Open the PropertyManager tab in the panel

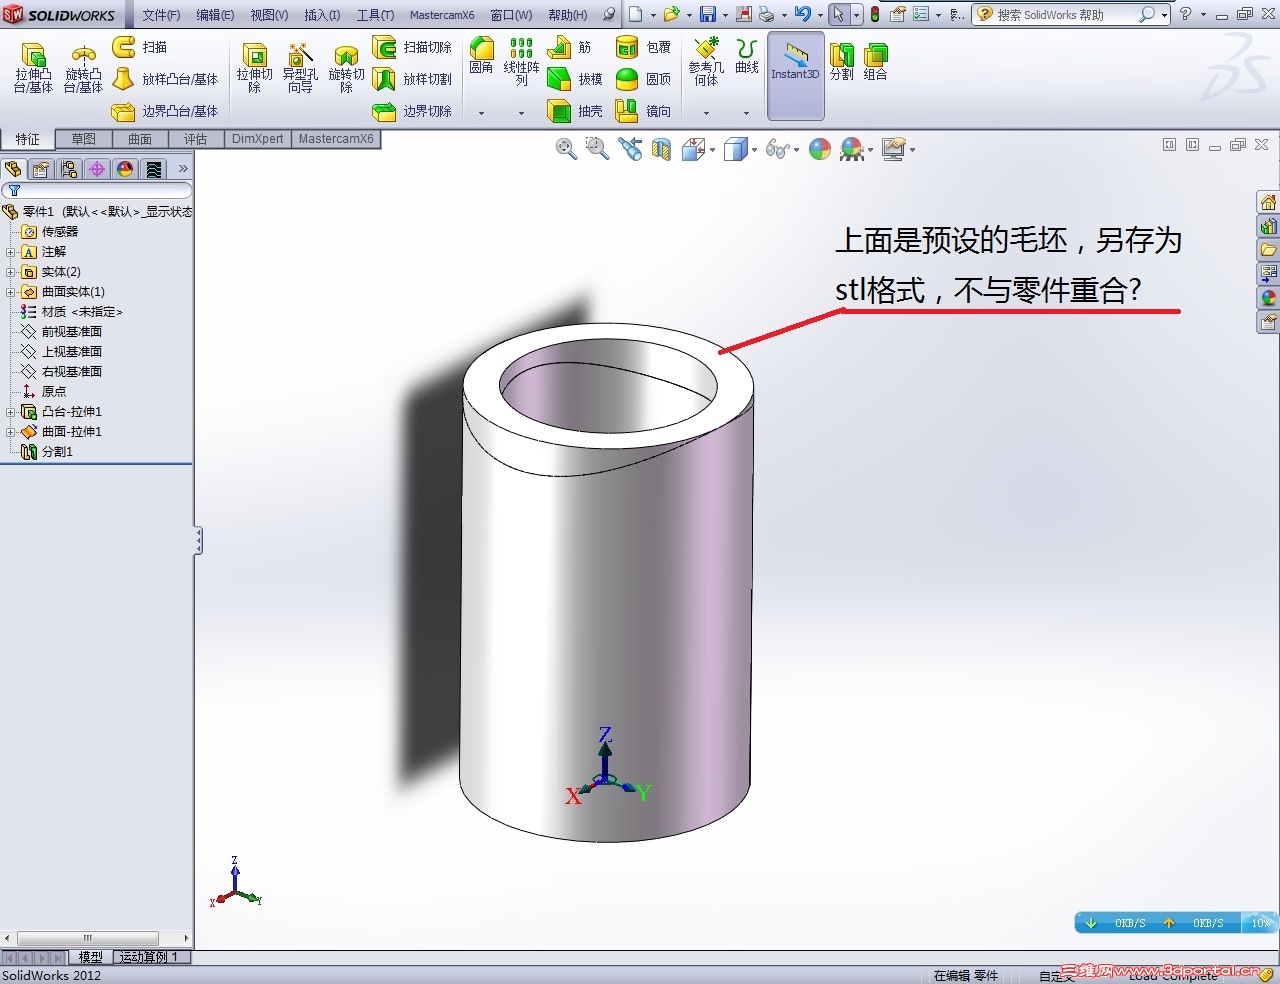coord(41,169)
